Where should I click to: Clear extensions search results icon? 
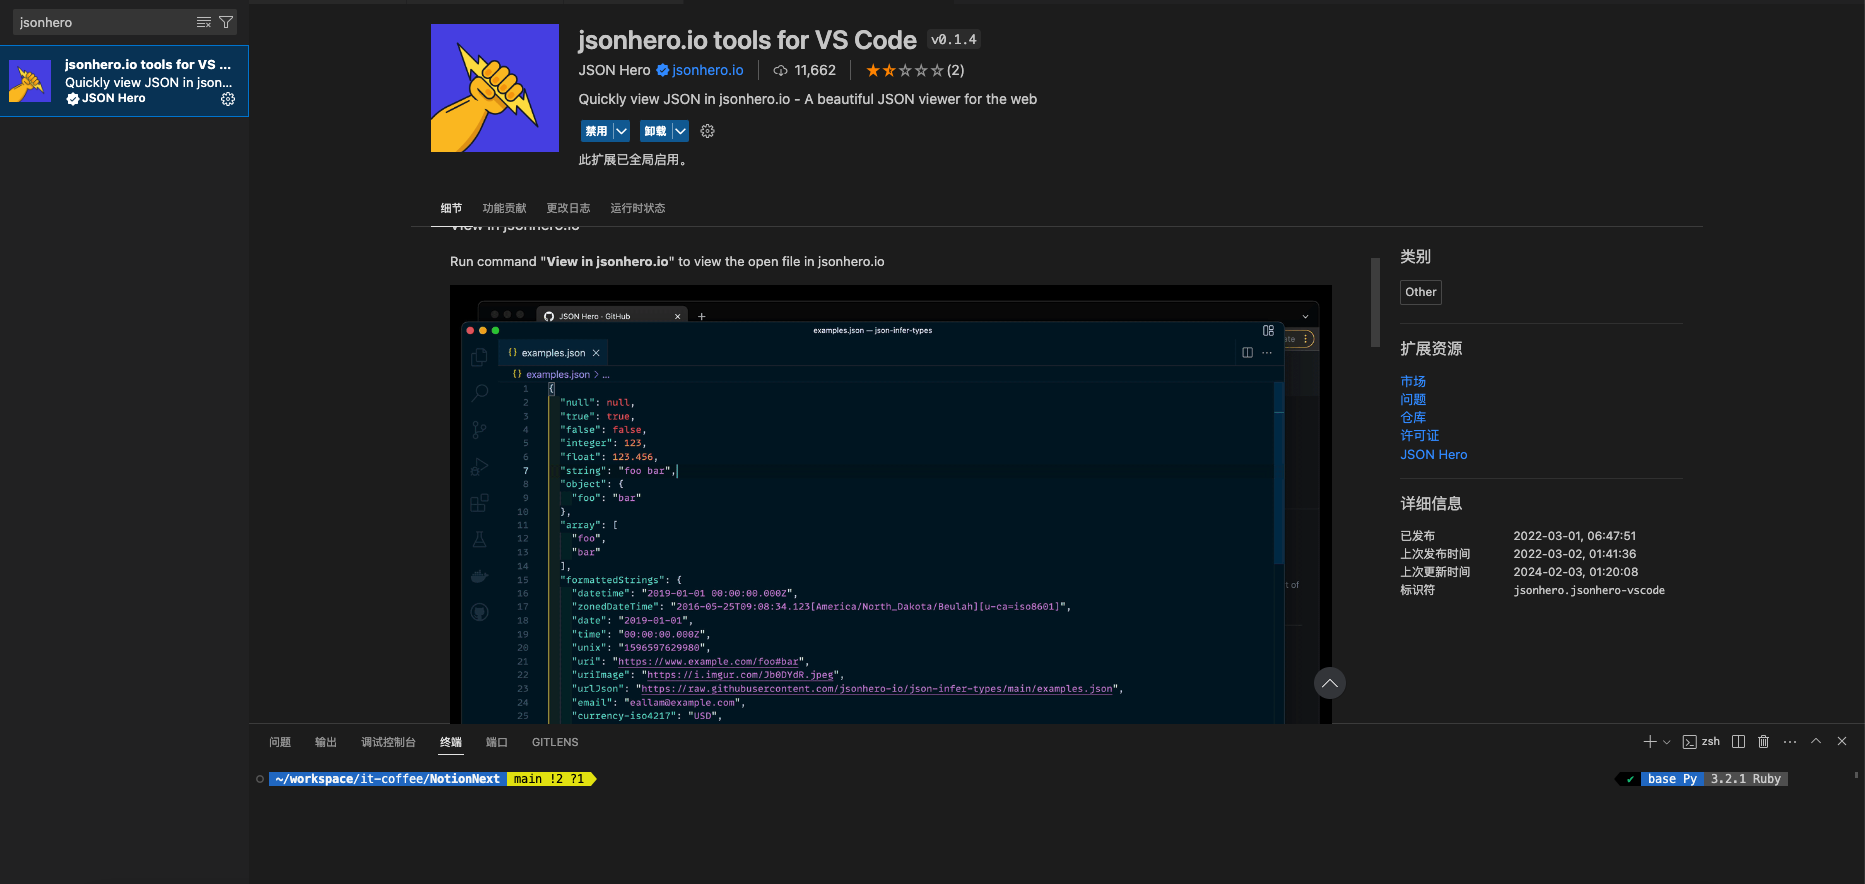pyautogui.click(x=204, y=22)
